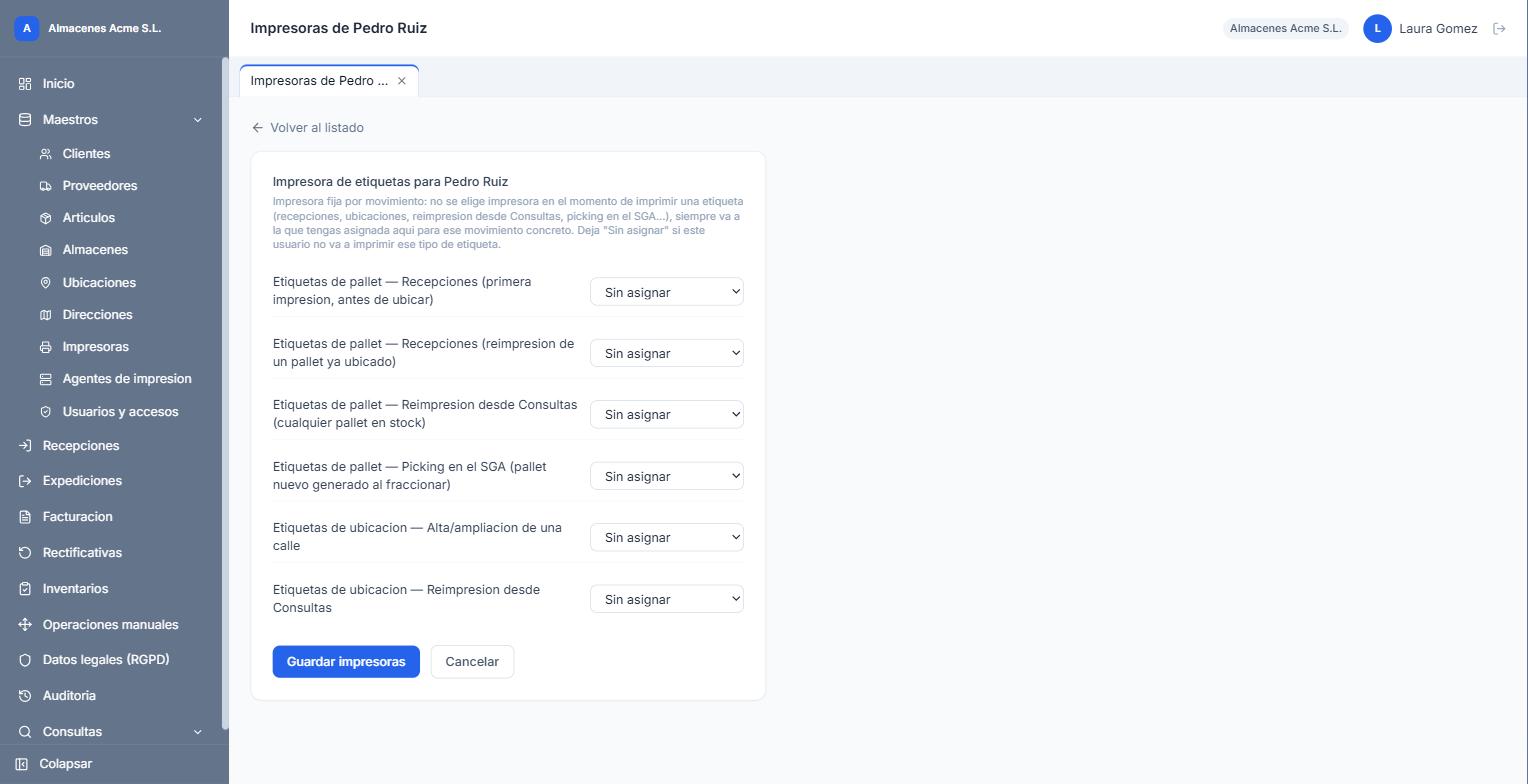Close the Impresoras de Pedro tab
Screen dimensions: 1528x784
tap(402, 81)
